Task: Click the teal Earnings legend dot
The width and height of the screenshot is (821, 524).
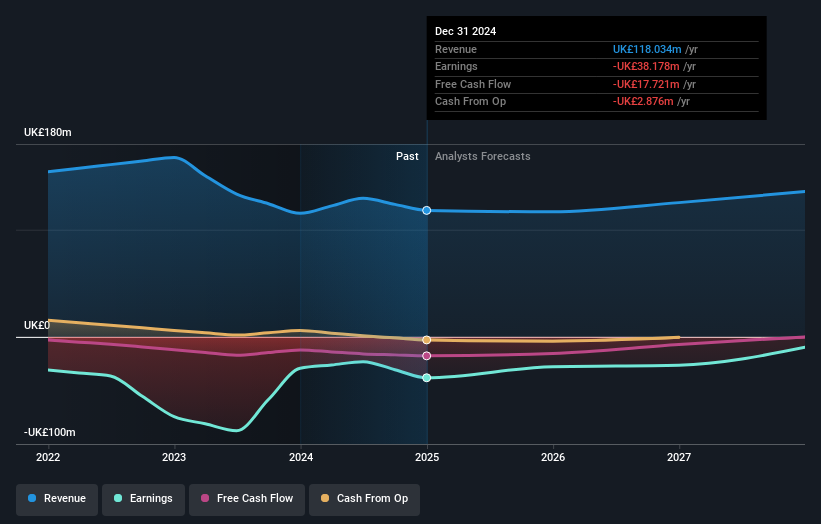Action: pos(118,498)
